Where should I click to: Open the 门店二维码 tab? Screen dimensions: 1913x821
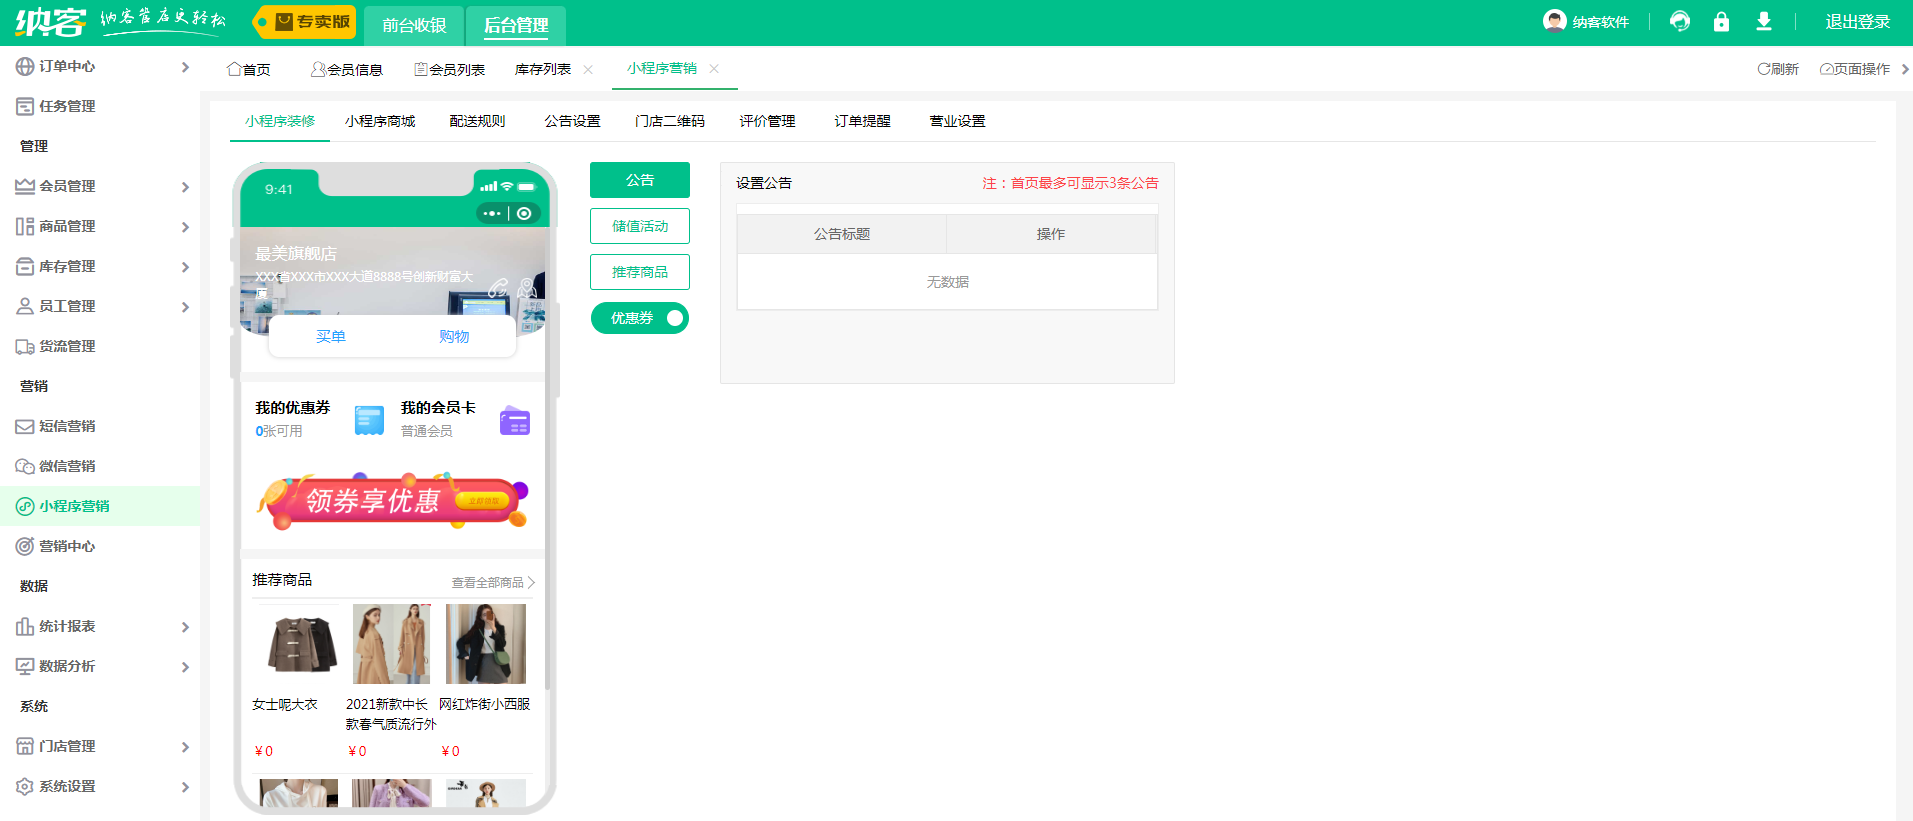tap(670, 121)
